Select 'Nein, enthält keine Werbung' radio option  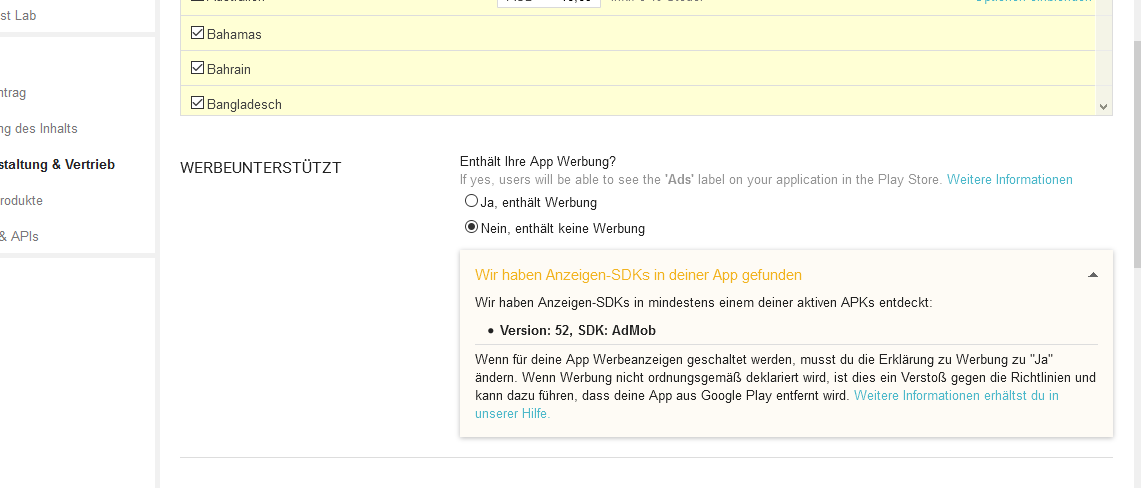click(472, 227)
